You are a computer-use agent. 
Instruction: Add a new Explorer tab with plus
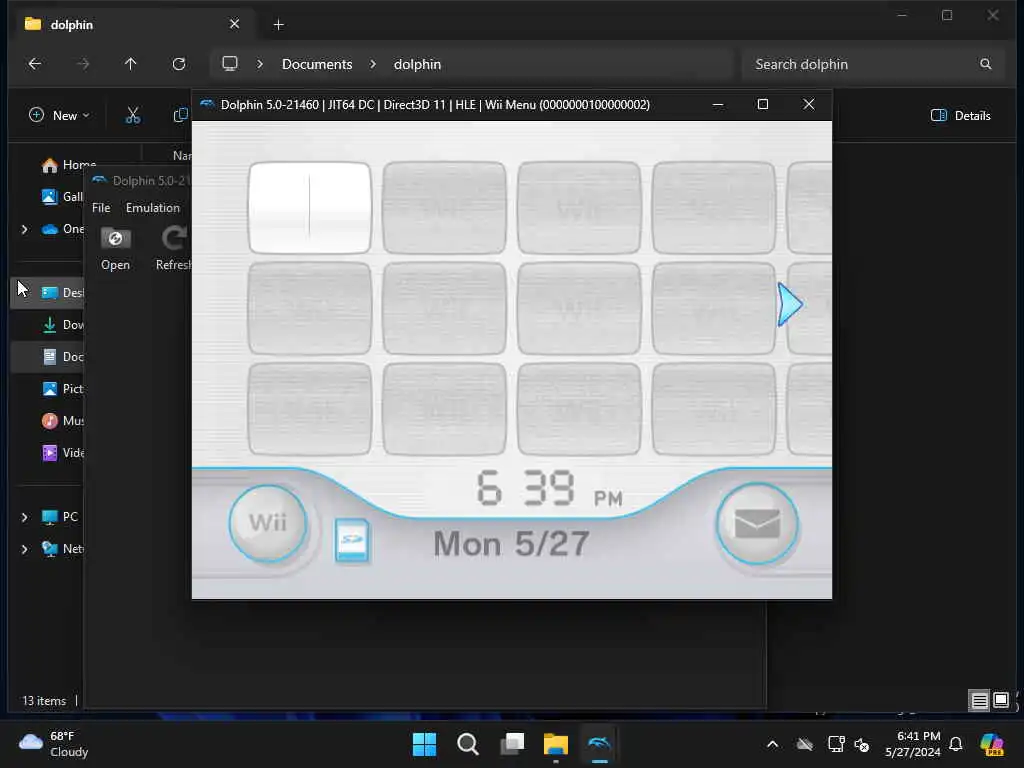click(278, 25)
